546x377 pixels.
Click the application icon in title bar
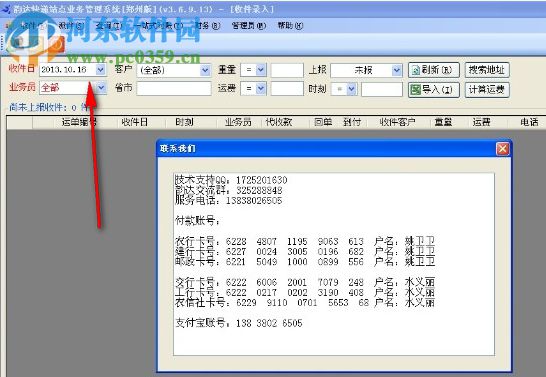tap(6, 9)
